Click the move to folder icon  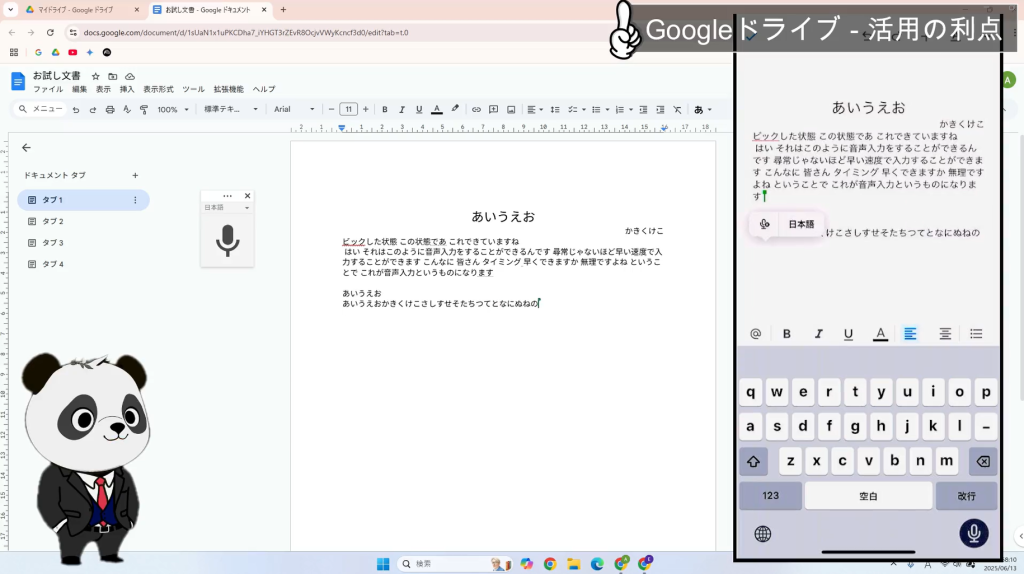pos(112,76)
